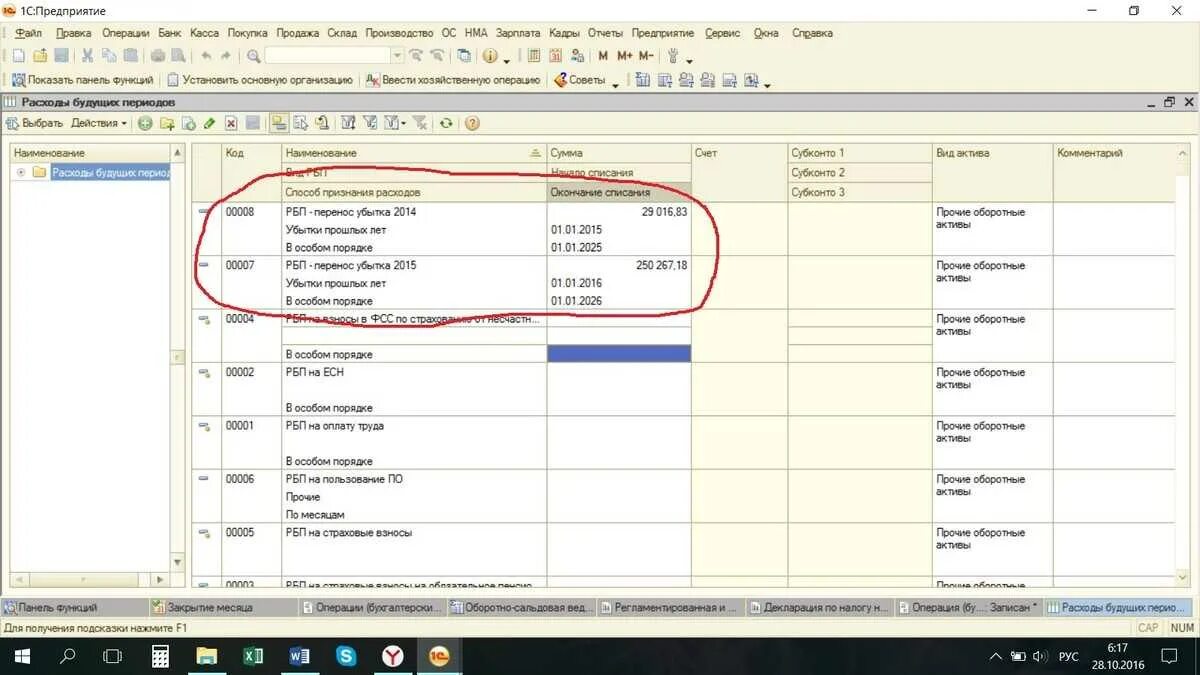
Task: Click the tools wrench icon in main toolbar
Action: (673, 56)
